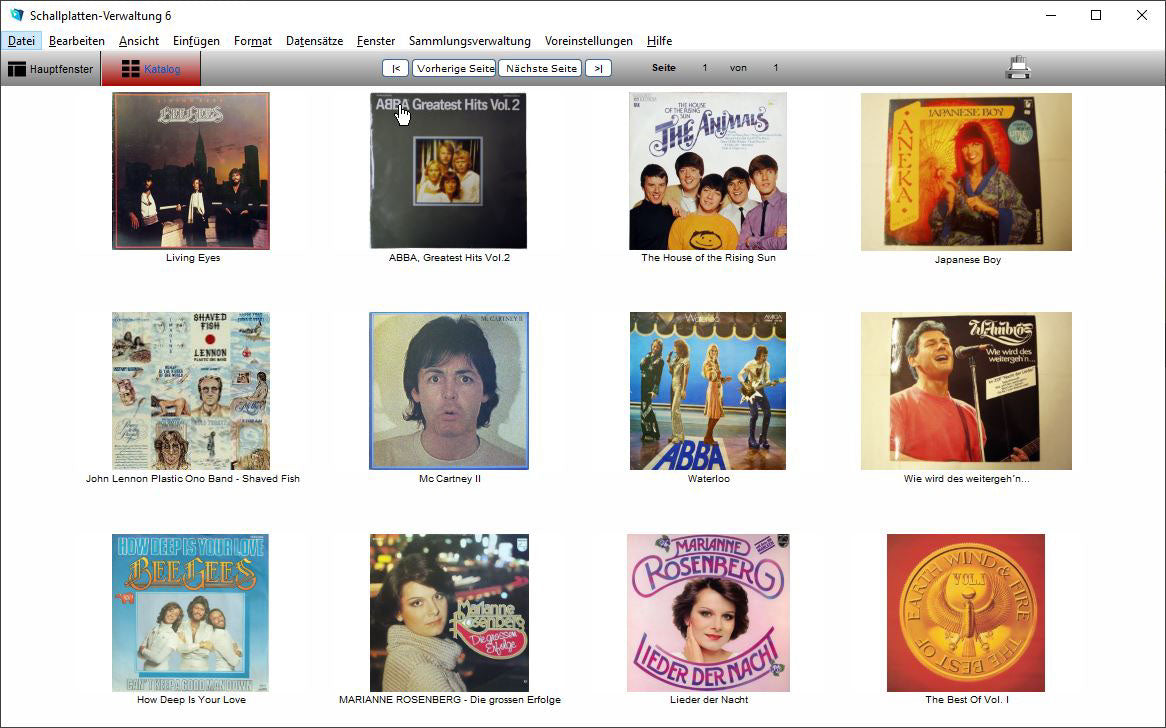Select the Japanese Boy album cover
The height and width of the screenshot is (728, 1166).
point(966,172)
